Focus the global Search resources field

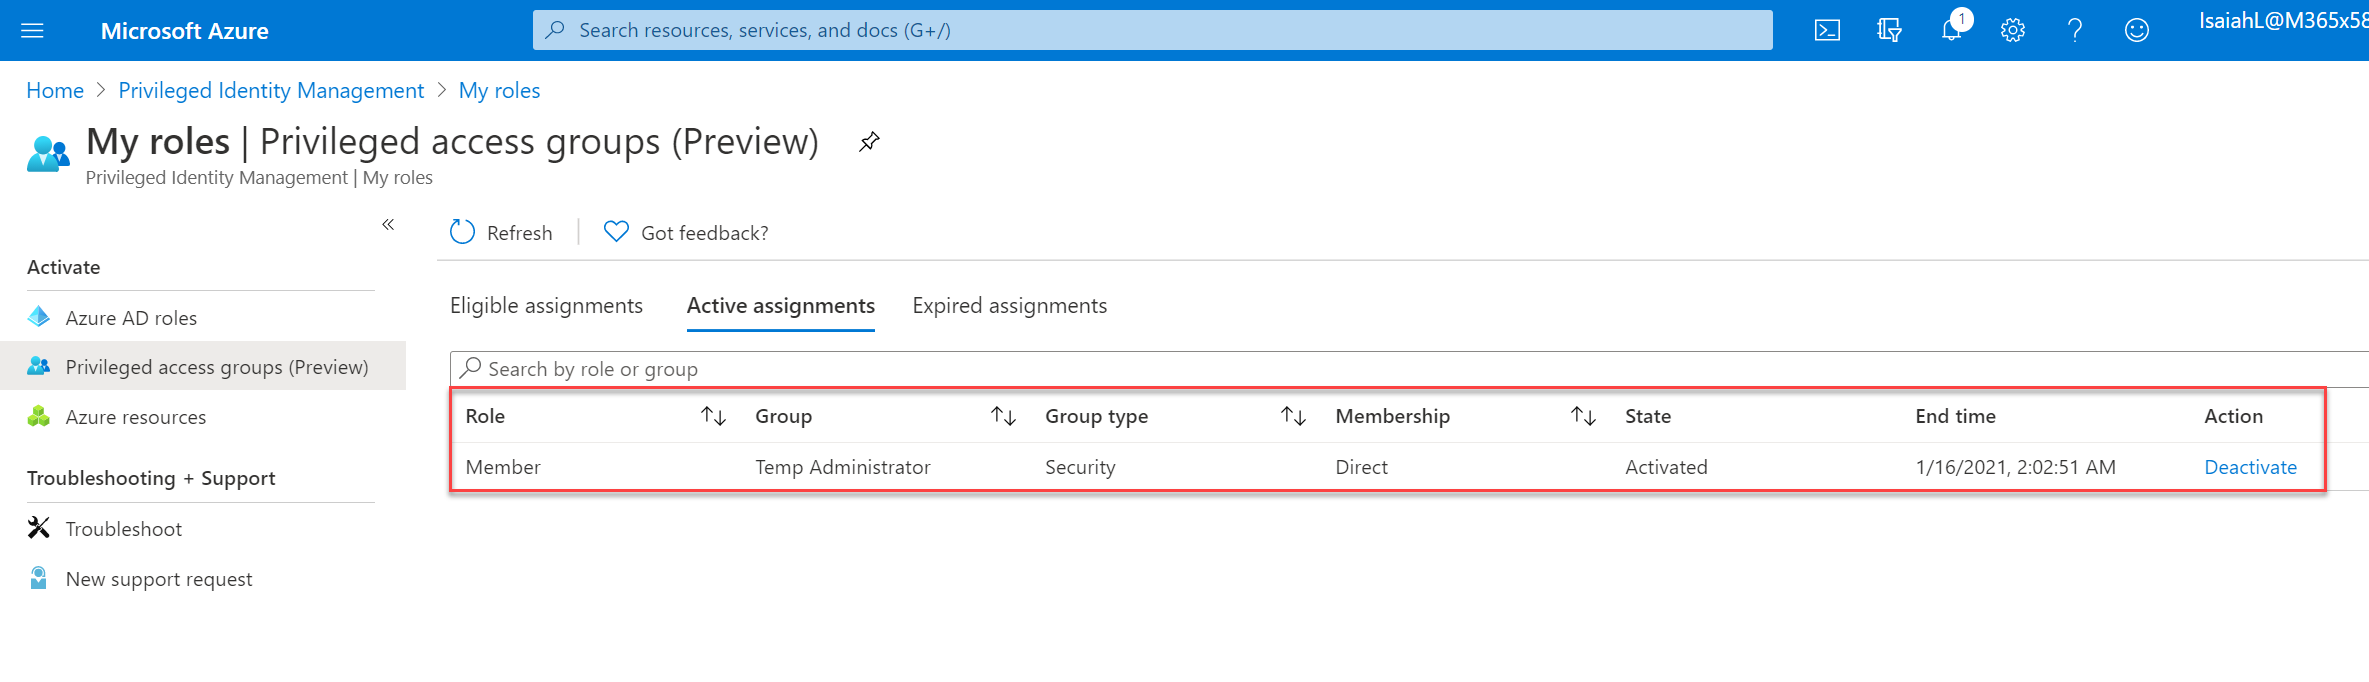pyautogui.click(x=1153, y=30)
